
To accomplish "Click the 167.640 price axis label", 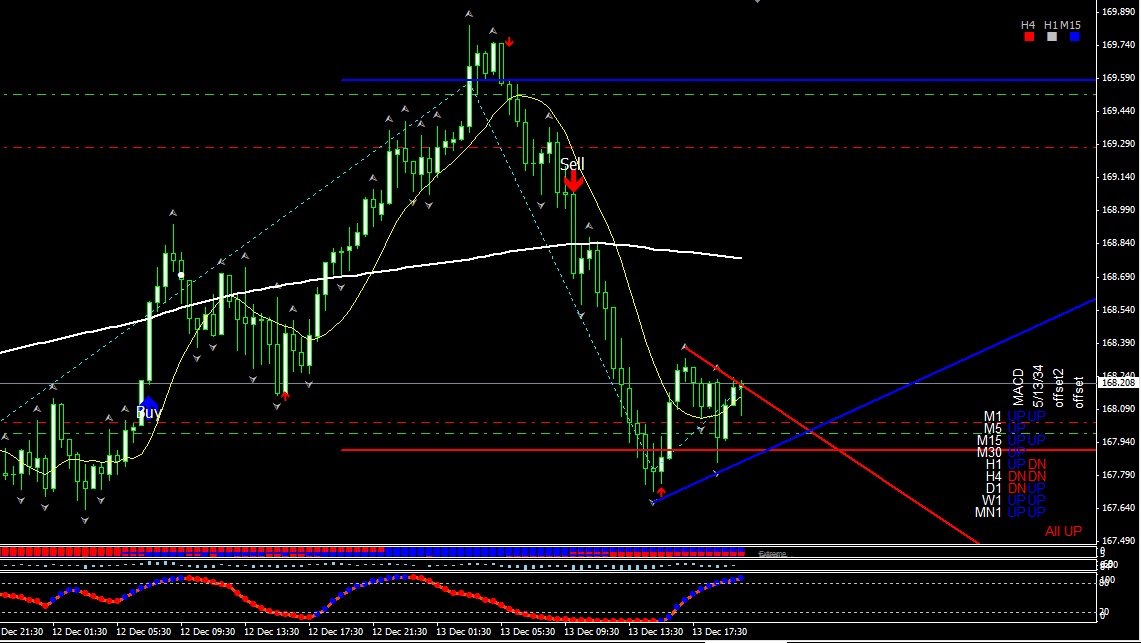I will tap(1119, 508).
